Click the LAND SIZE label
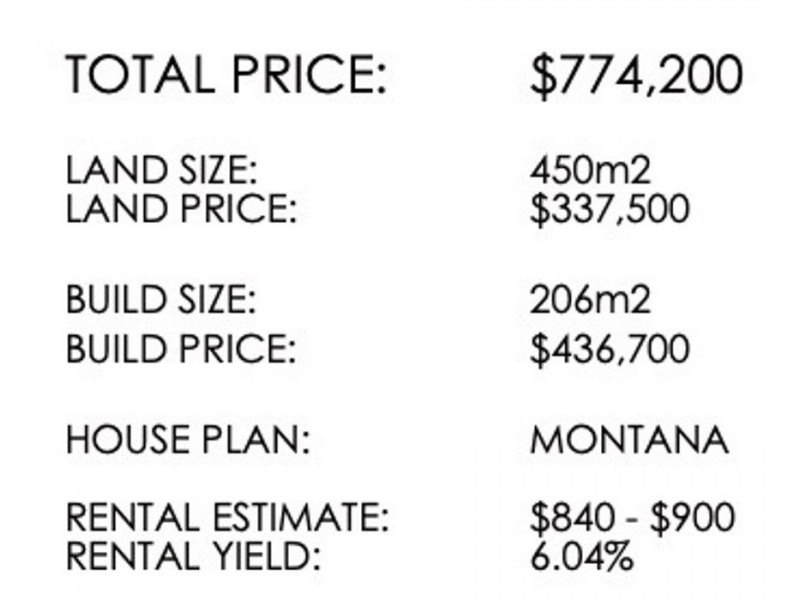 pos(161,170)
